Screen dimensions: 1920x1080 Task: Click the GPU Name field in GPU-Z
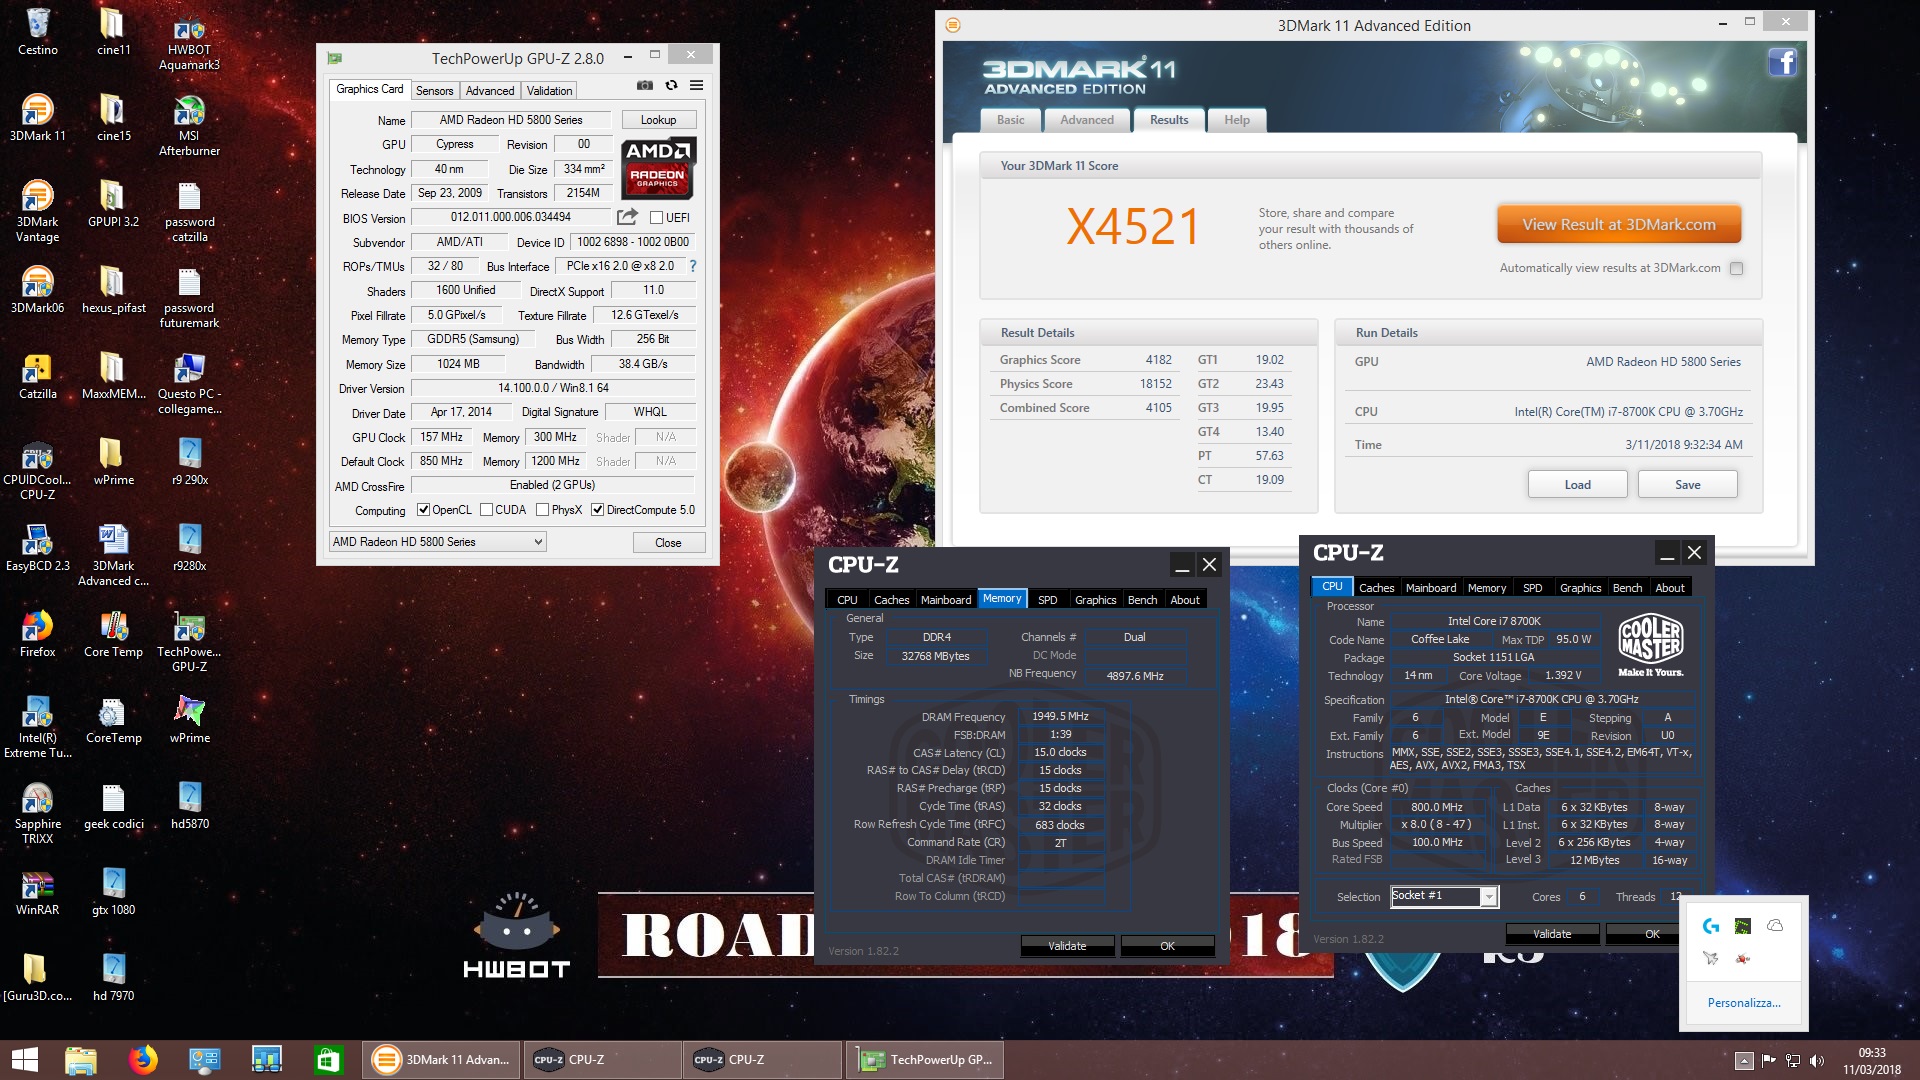(x=510, y=120)
